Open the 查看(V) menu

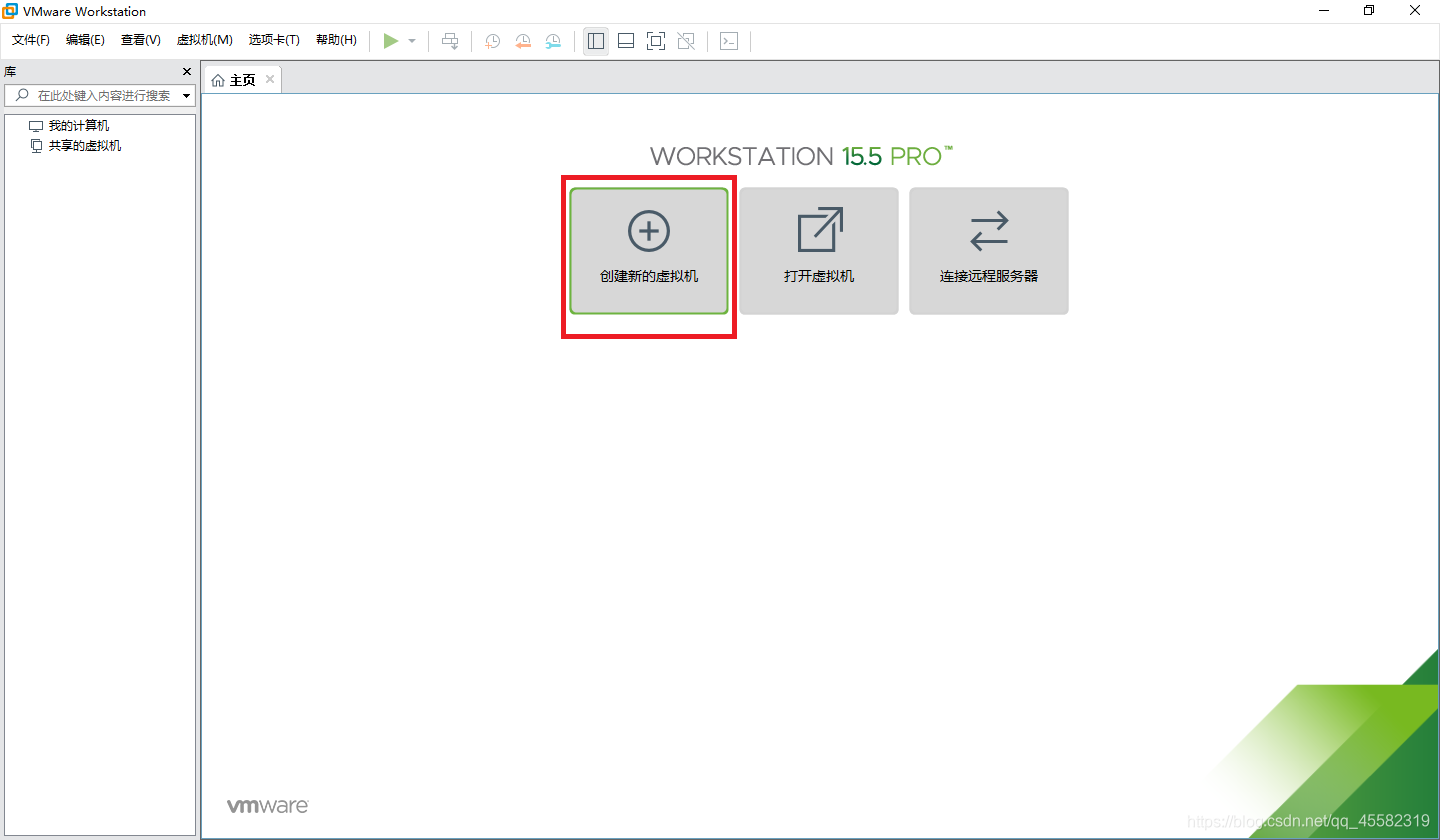(x=140, y=40)
